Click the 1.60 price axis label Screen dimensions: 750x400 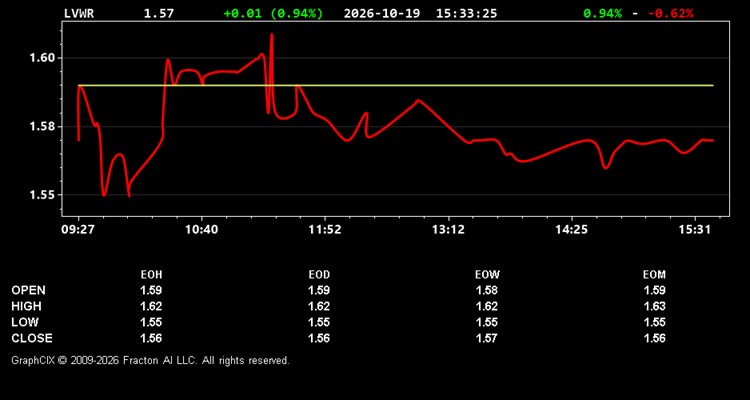pyautogui.click(x=41, y=58)
